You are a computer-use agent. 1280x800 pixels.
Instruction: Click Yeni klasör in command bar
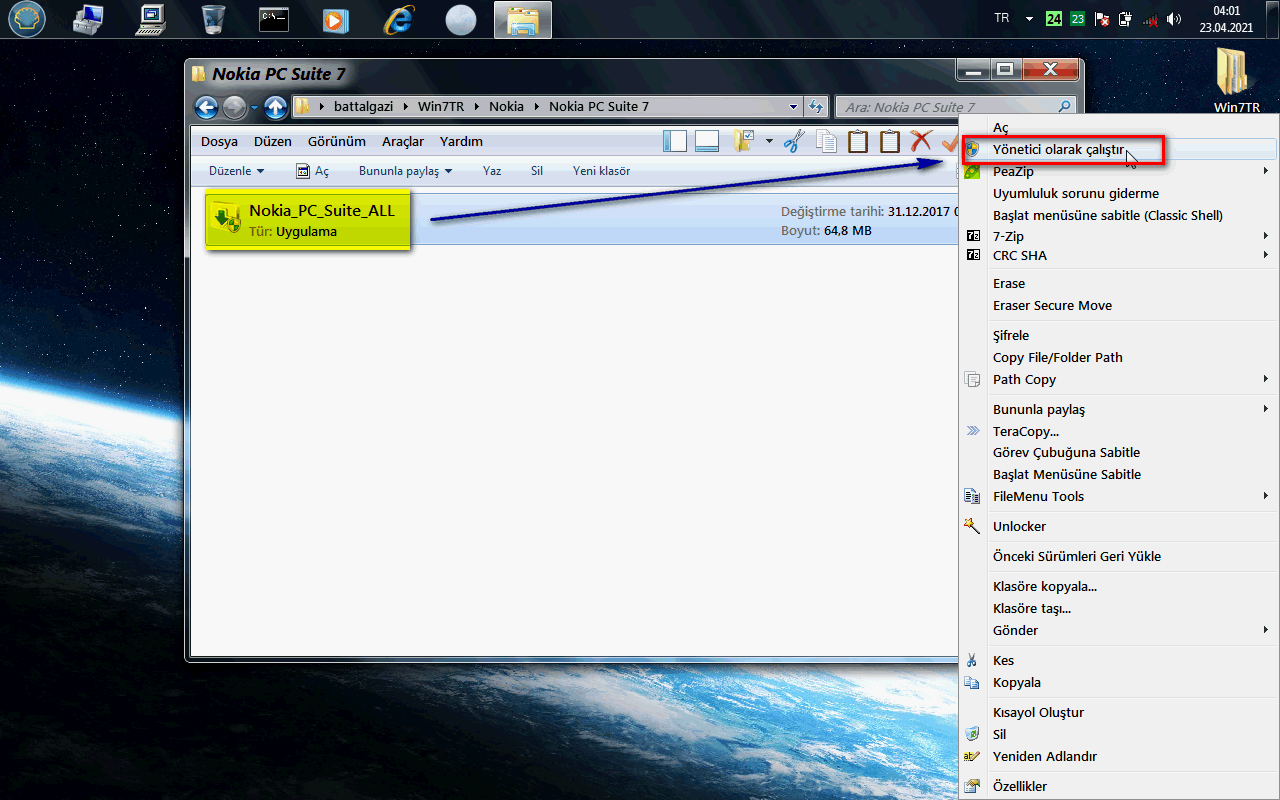tap(601, 171)
